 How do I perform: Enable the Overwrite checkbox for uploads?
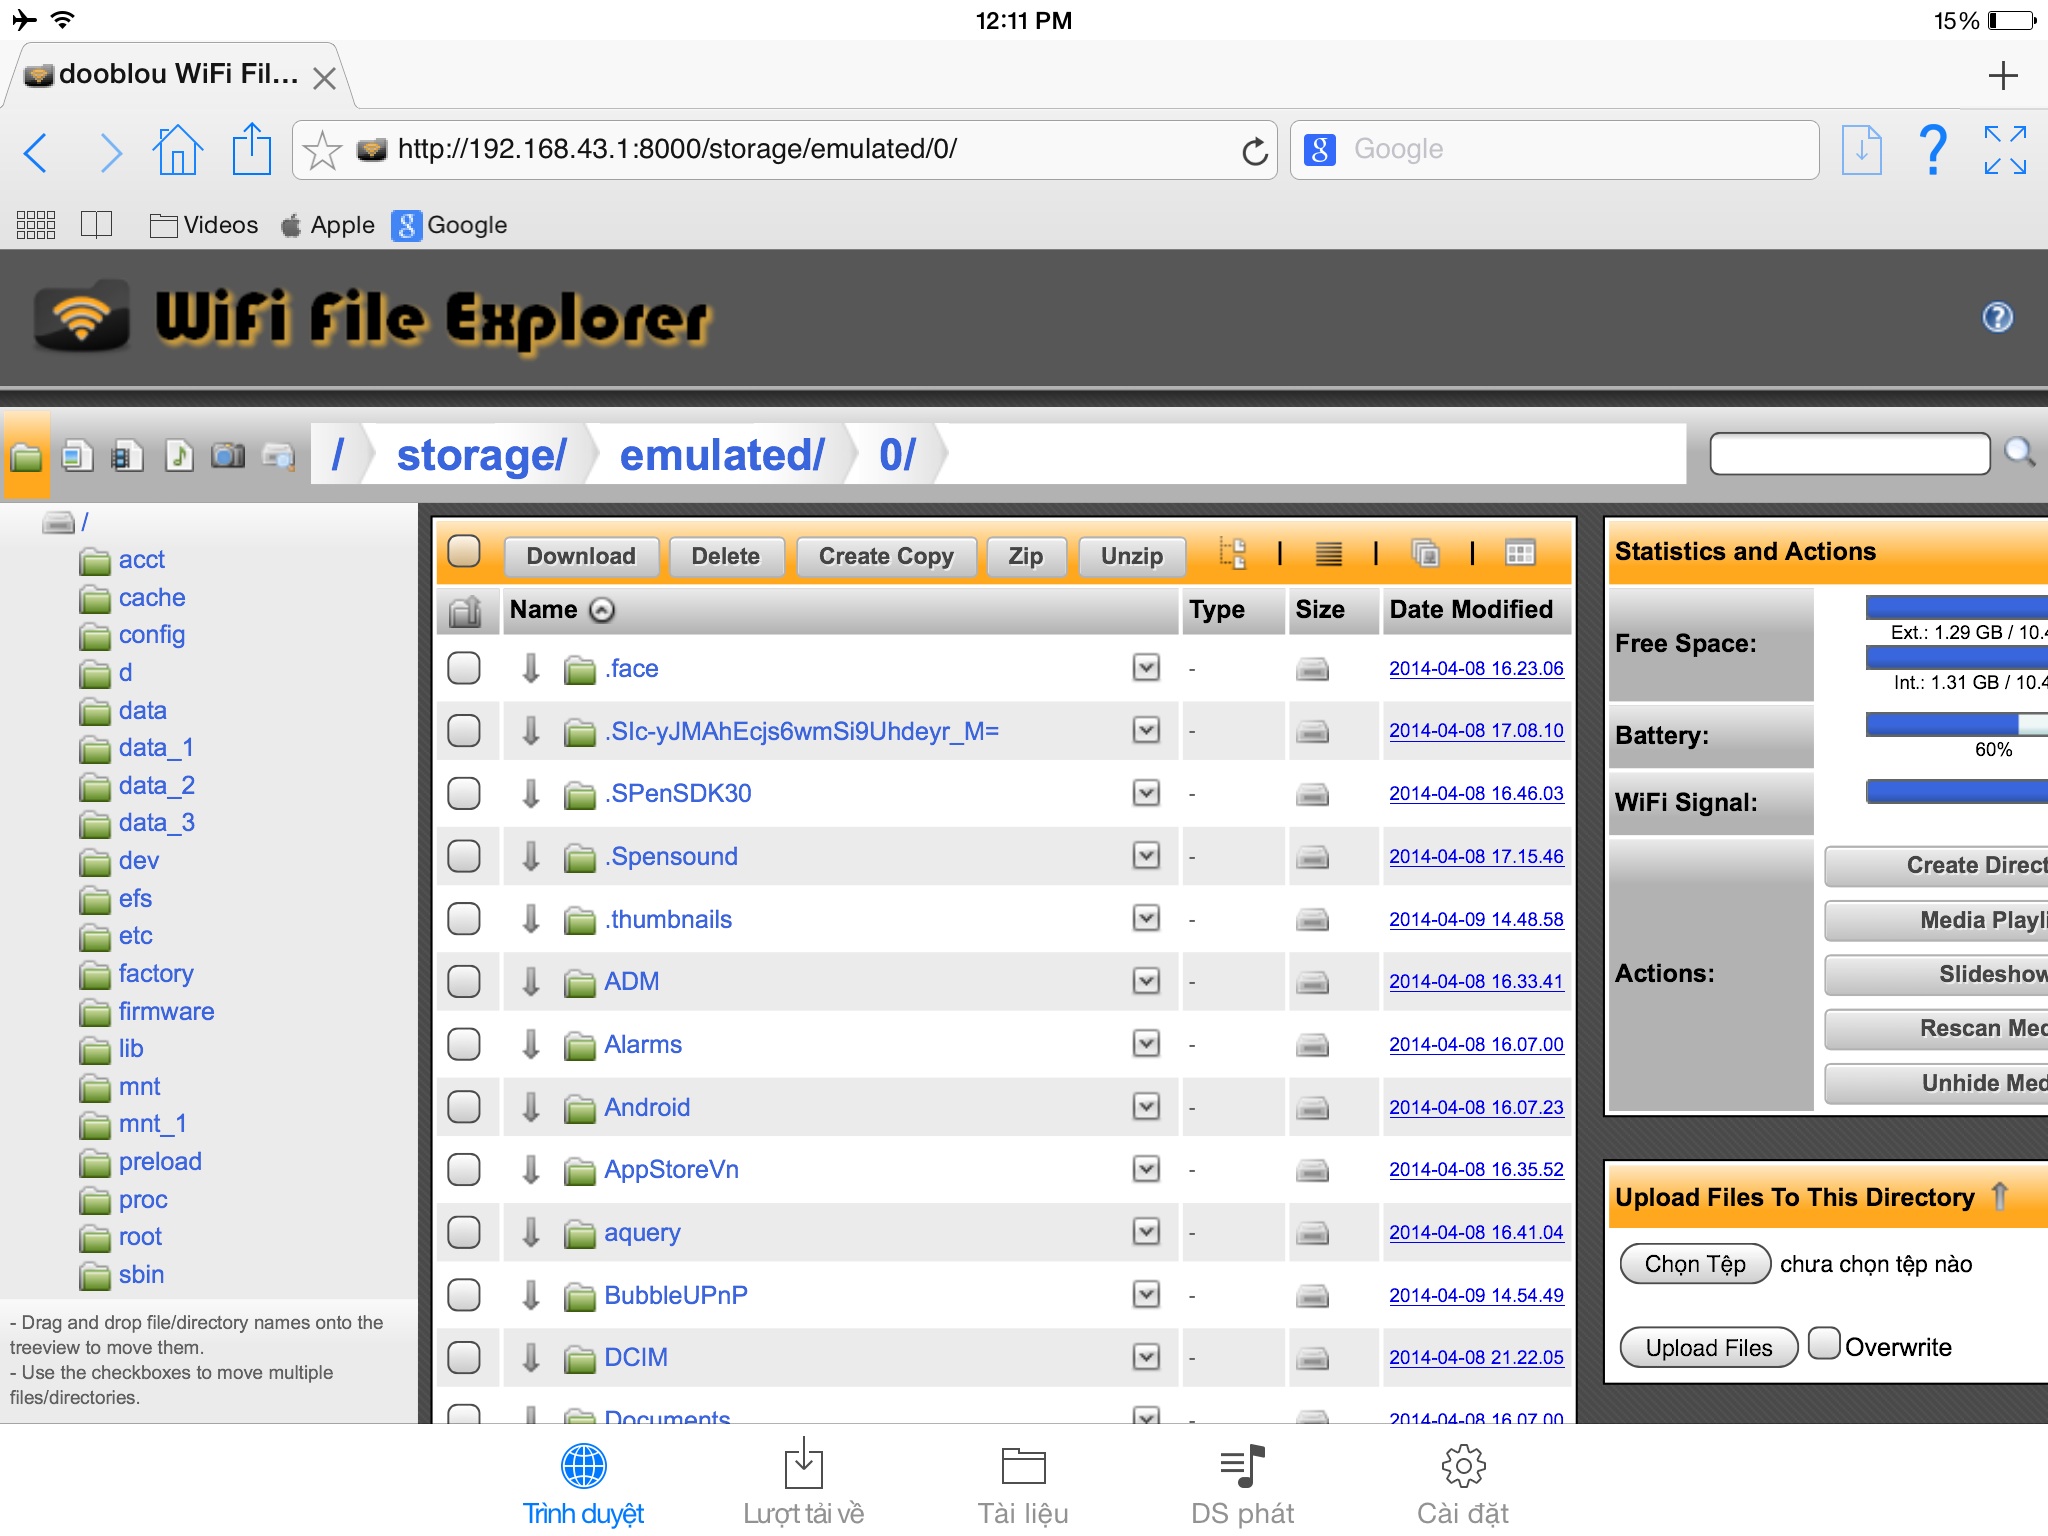tap(1824, 1342)
